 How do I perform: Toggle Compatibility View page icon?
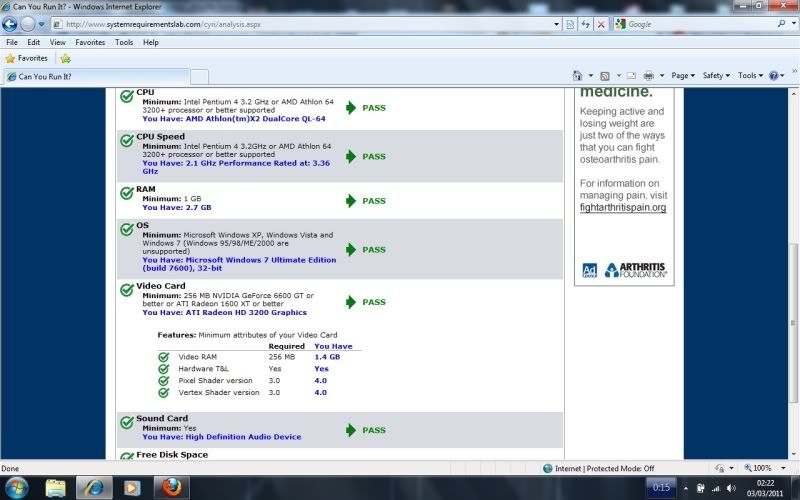click(x=570, y=24)
